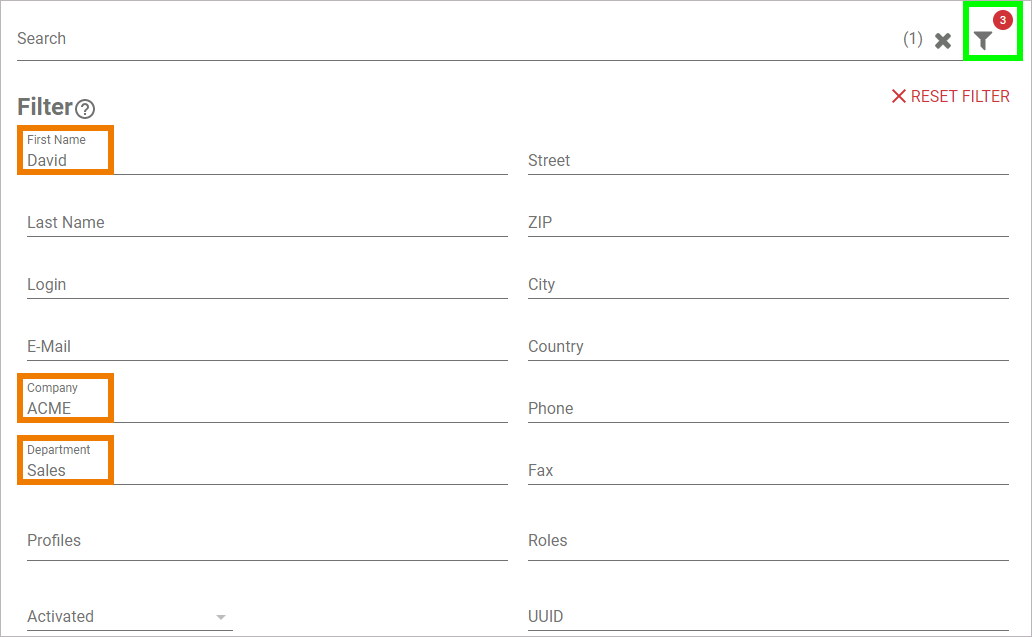Focus the Last Name filter field
1032x637 pixels.
tap(266, 223)
